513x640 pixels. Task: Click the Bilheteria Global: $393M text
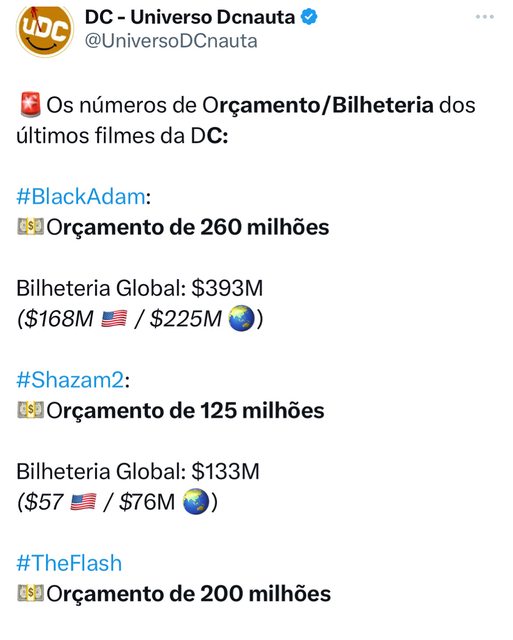pos(140,288)
